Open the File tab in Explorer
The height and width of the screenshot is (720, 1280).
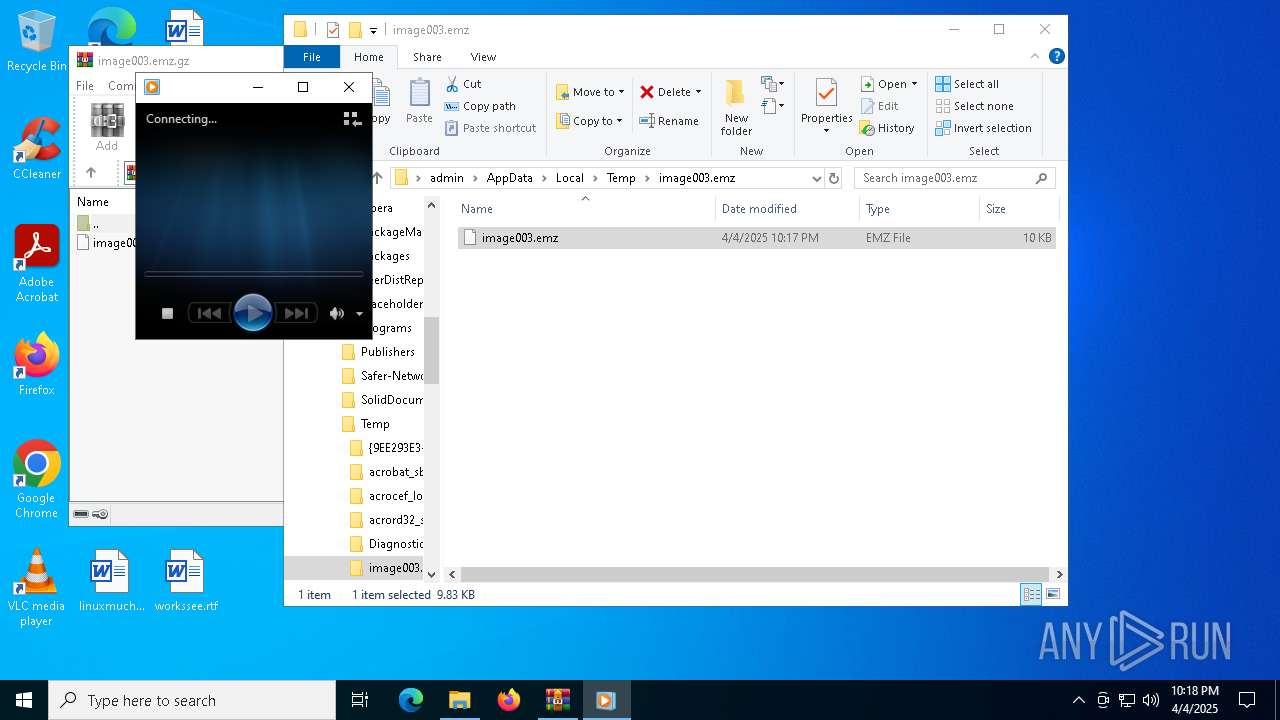tap(312, 57)
